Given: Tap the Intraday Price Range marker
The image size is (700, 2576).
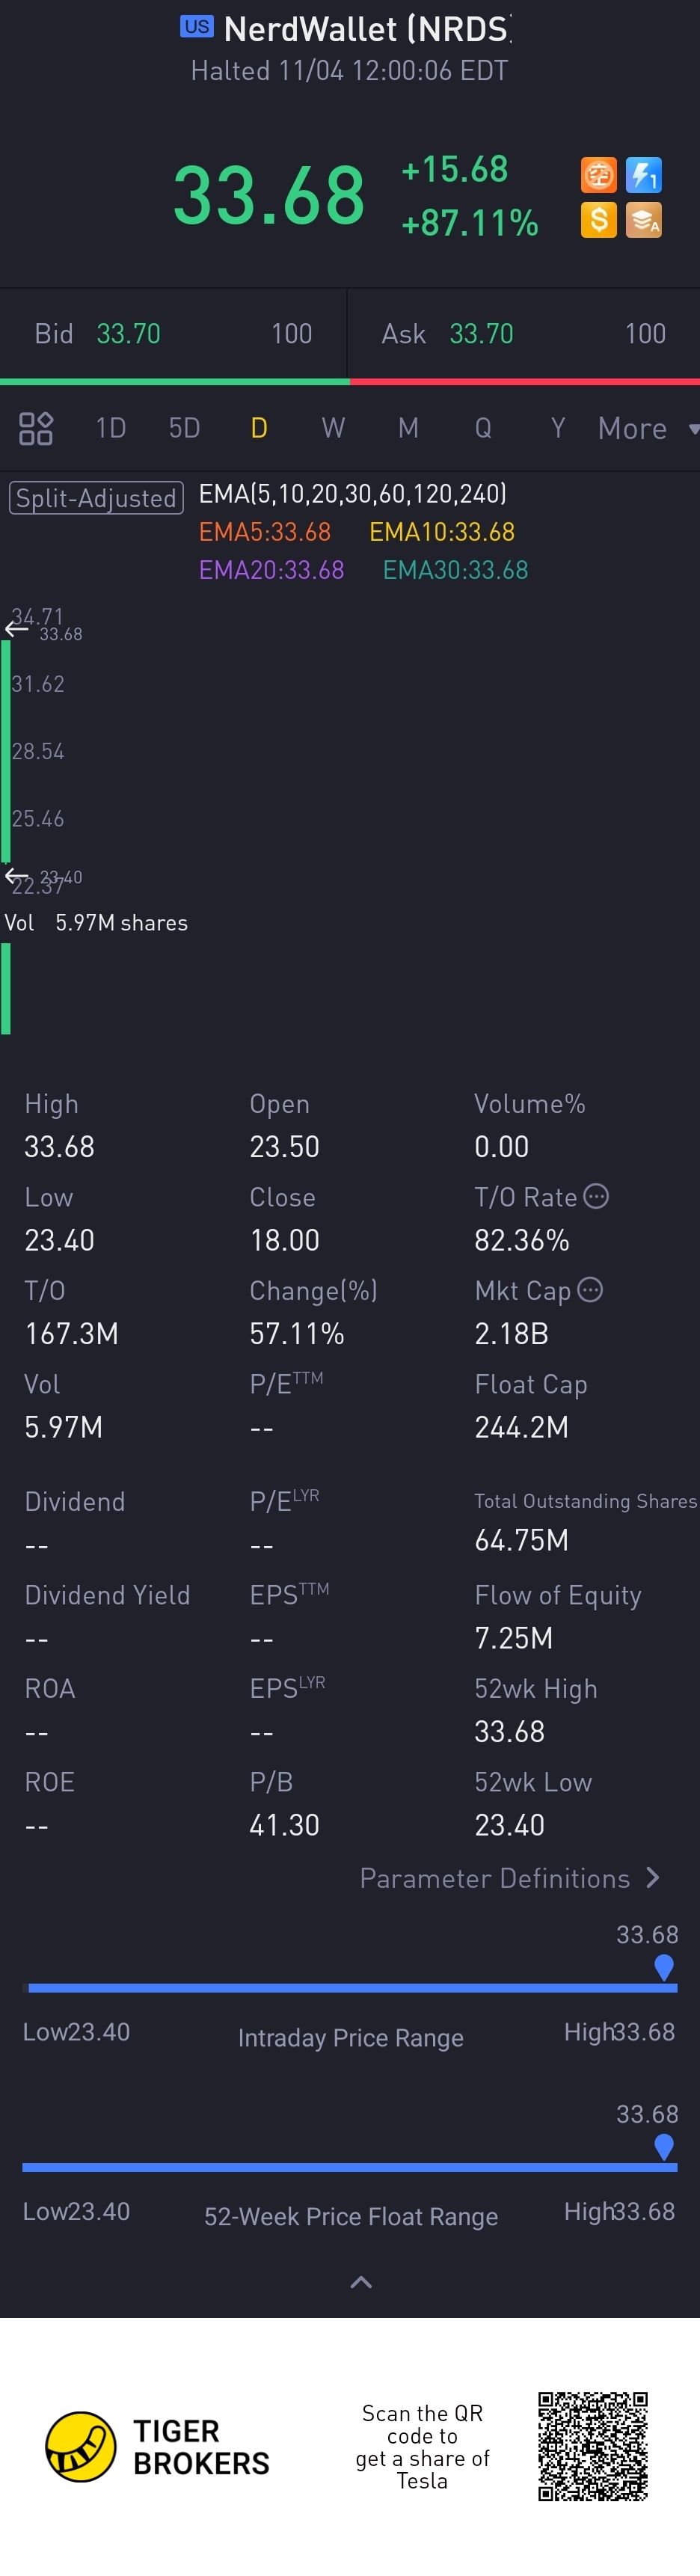Looking at the screenshot, I should click(663, 1967).
